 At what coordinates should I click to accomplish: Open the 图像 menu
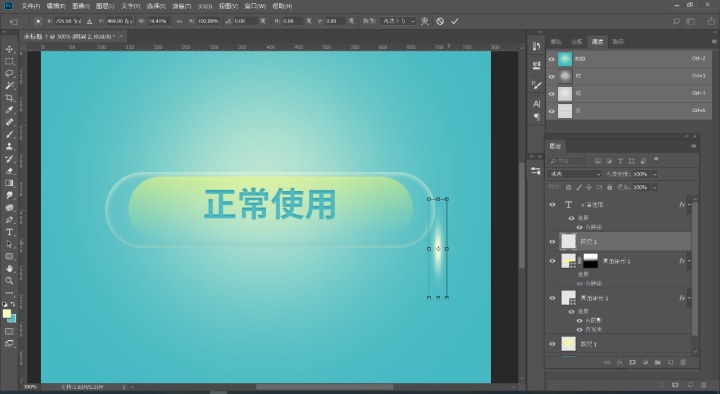(x=80, y=6)
